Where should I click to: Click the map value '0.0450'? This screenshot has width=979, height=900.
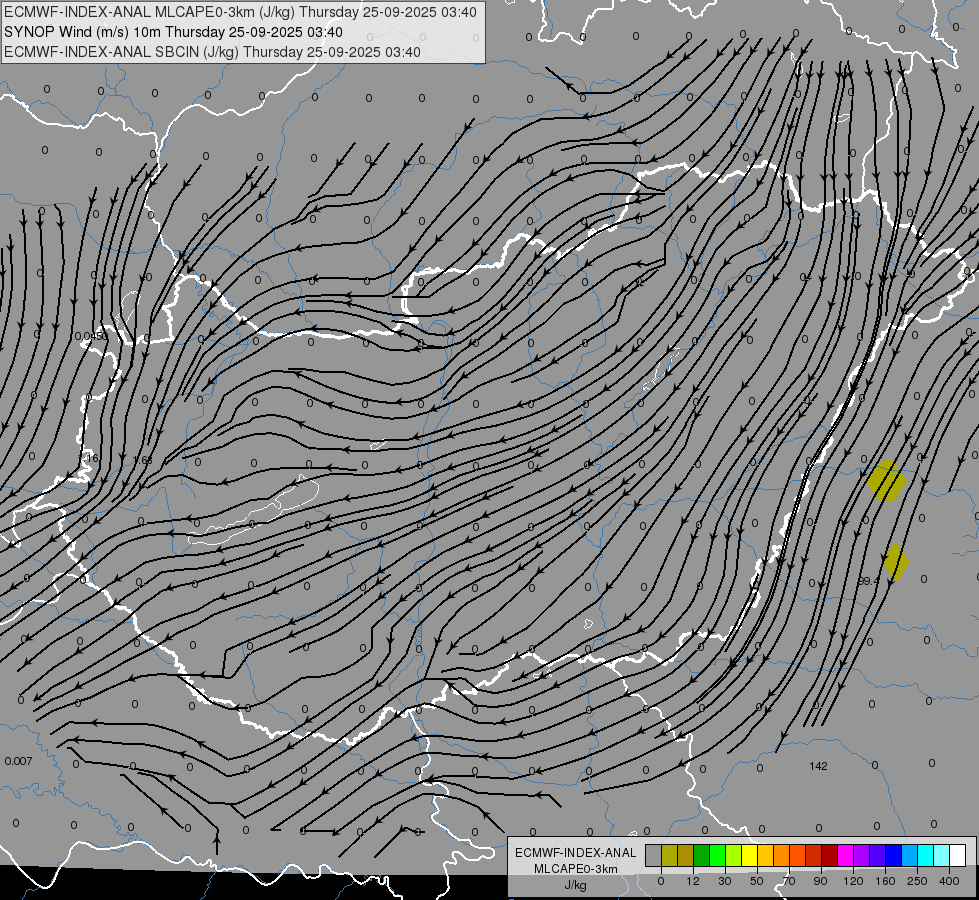pos(91,336)
